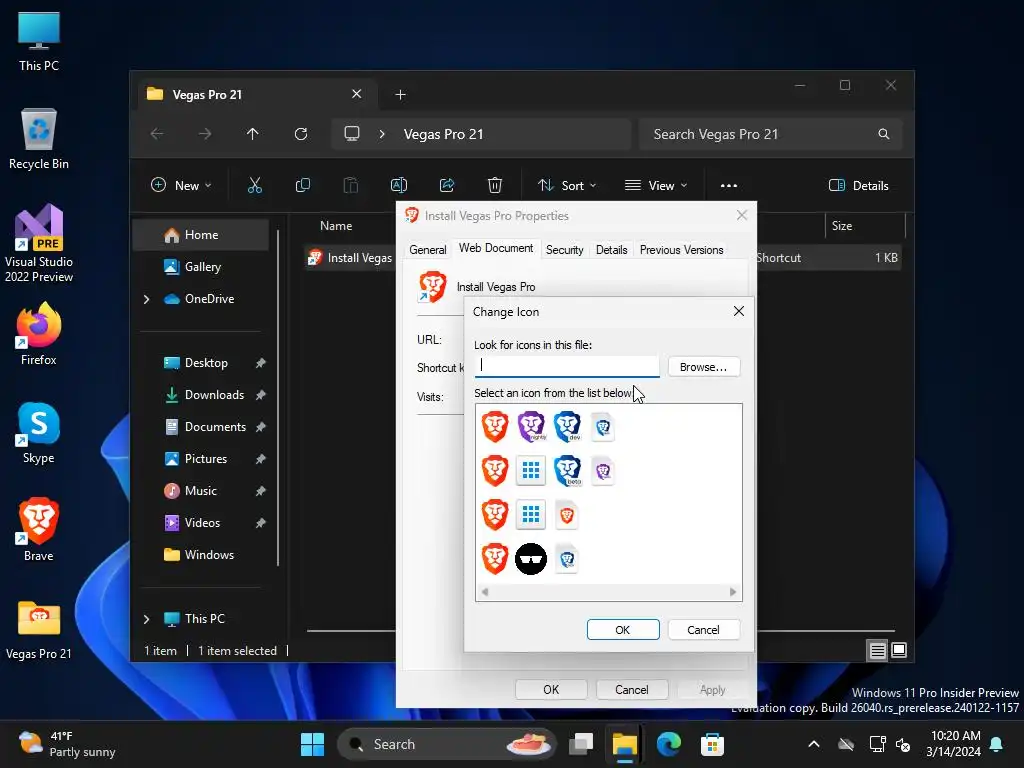This screenshot has width=1024, height=768.
Task: Focus the Look for icons file field
Action: pyautogui.click(x=567, y=366)
